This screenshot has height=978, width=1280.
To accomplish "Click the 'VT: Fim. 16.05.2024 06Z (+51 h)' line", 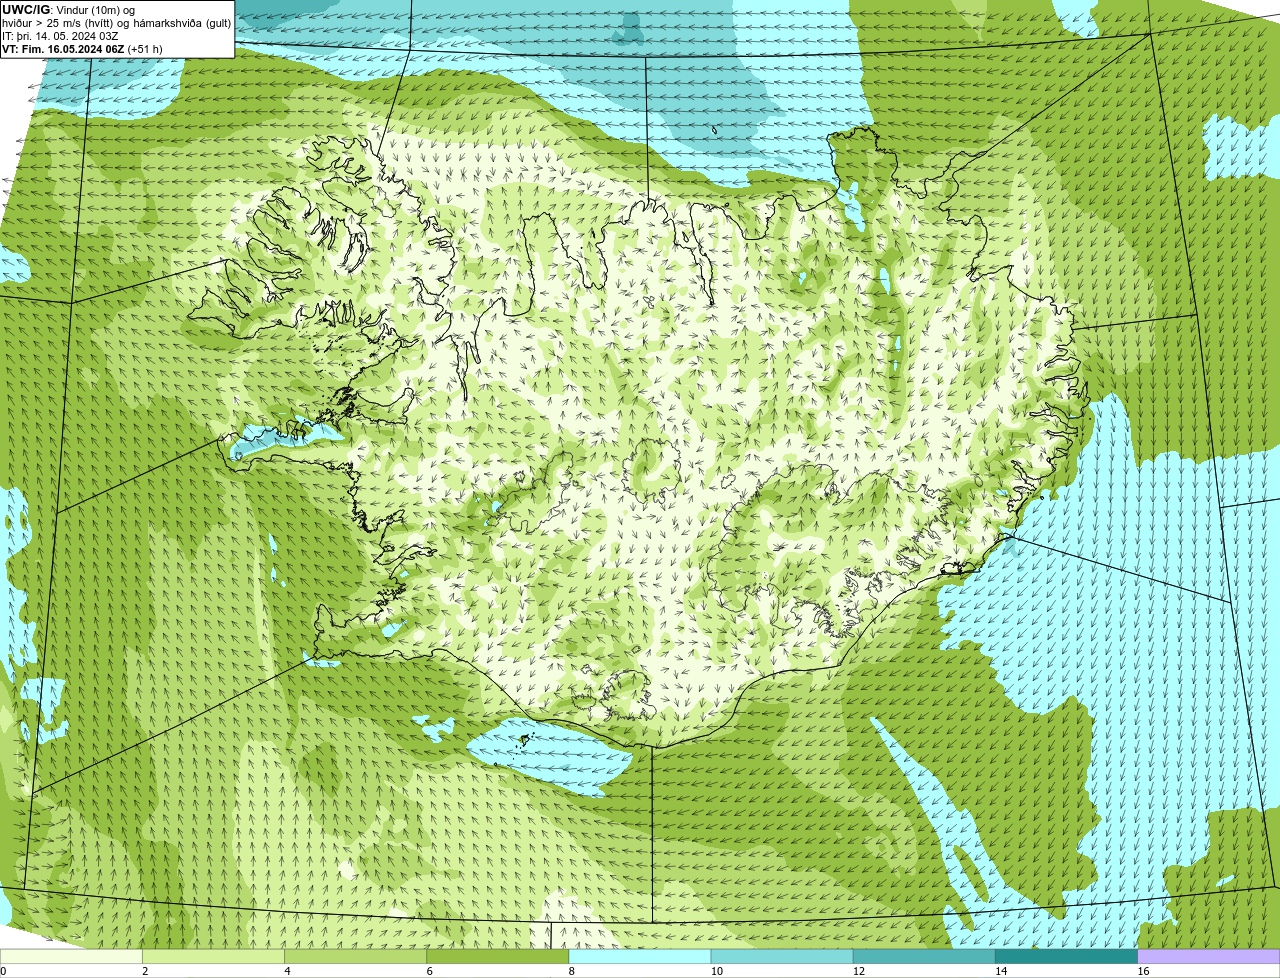I will 82,48.
